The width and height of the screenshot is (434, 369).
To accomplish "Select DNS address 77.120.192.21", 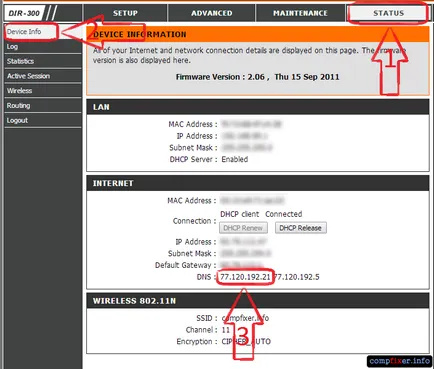I will tap(245, 277).
